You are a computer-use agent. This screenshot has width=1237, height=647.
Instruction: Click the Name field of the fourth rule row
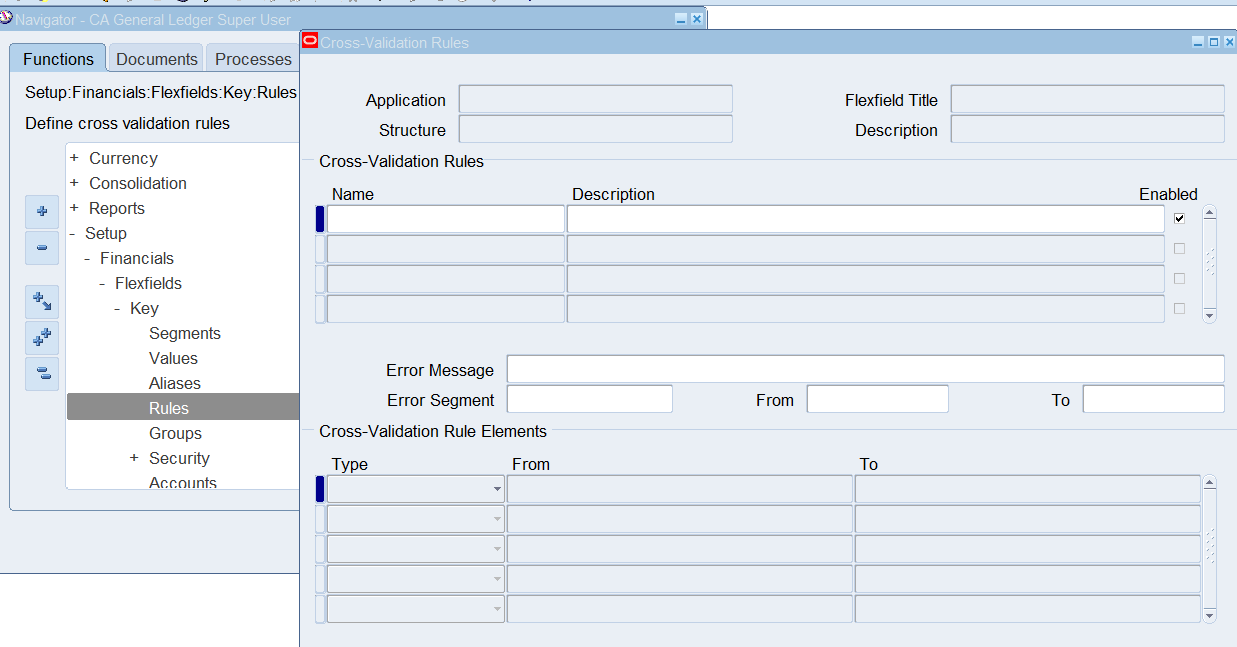[446, 309]
